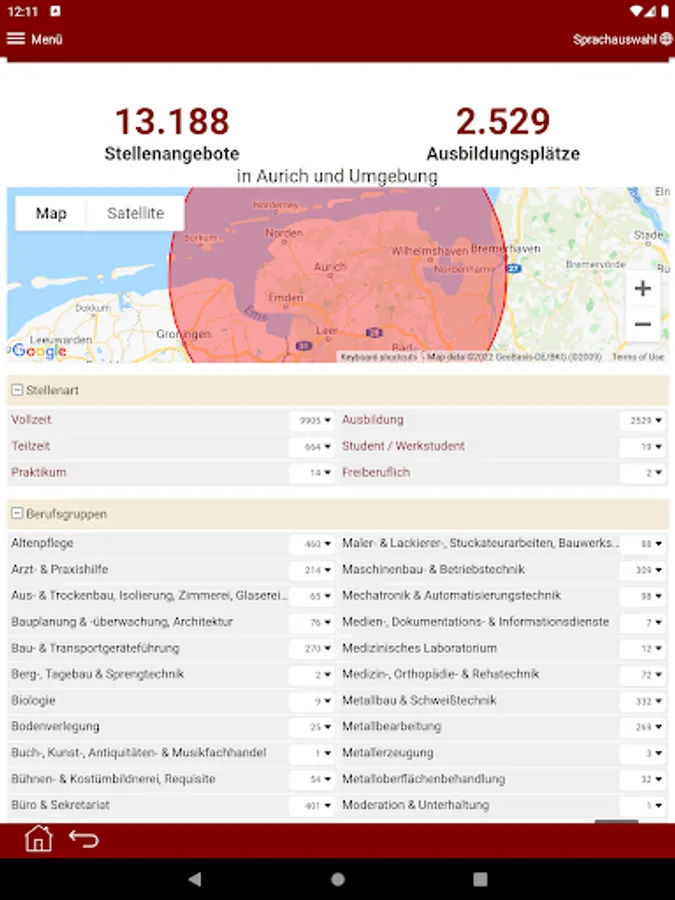Click Berg-, Tagebau & Sprengtechnik row

[98, 674]
